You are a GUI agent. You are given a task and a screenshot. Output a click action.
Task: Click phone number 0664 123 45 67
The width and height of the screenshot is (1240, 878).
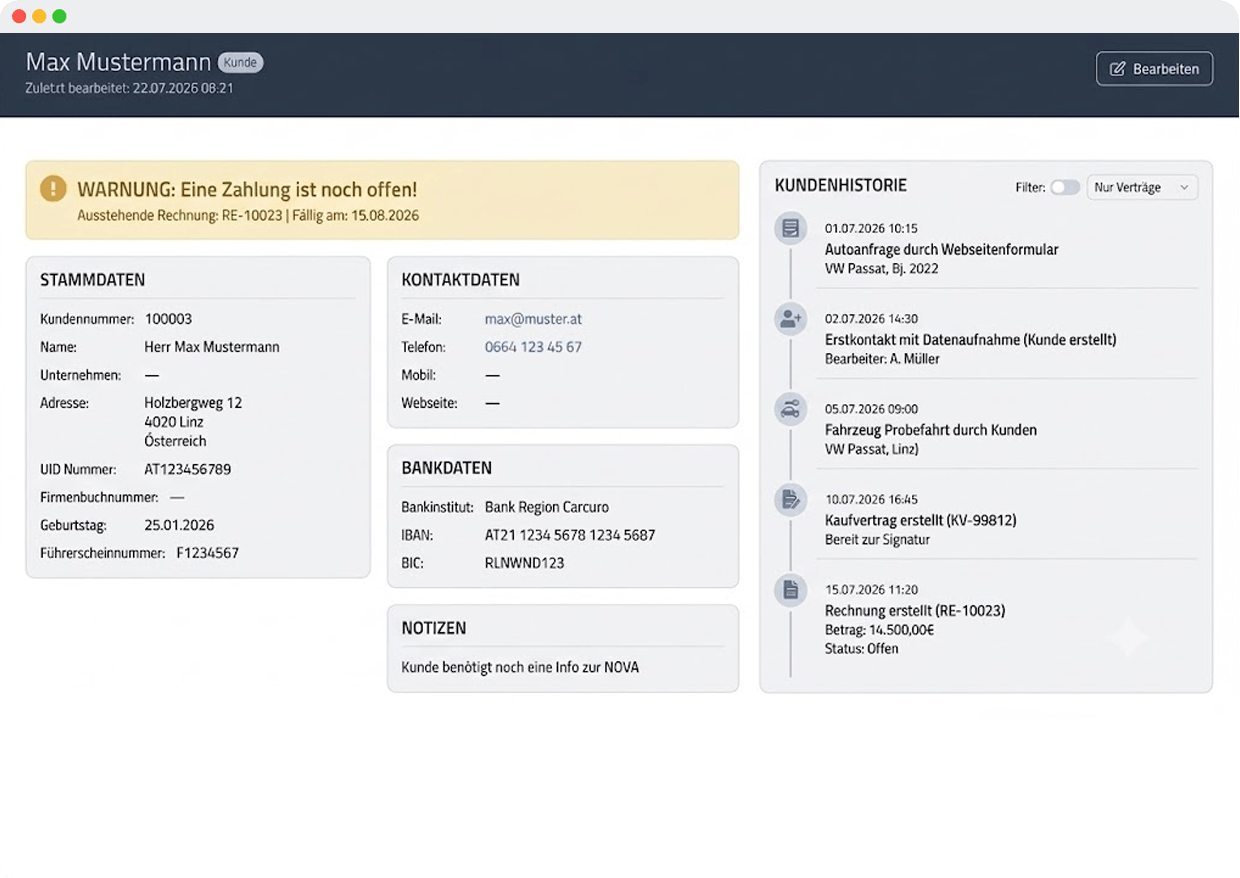click(x=533, y=347)
